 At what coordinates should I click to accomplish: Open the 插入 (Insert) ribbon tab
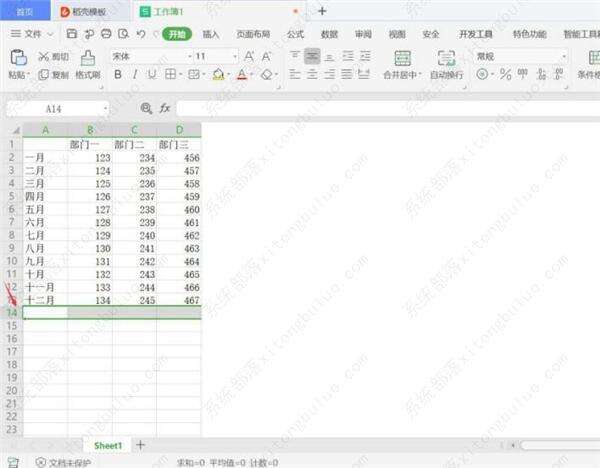tap(210, 34)
